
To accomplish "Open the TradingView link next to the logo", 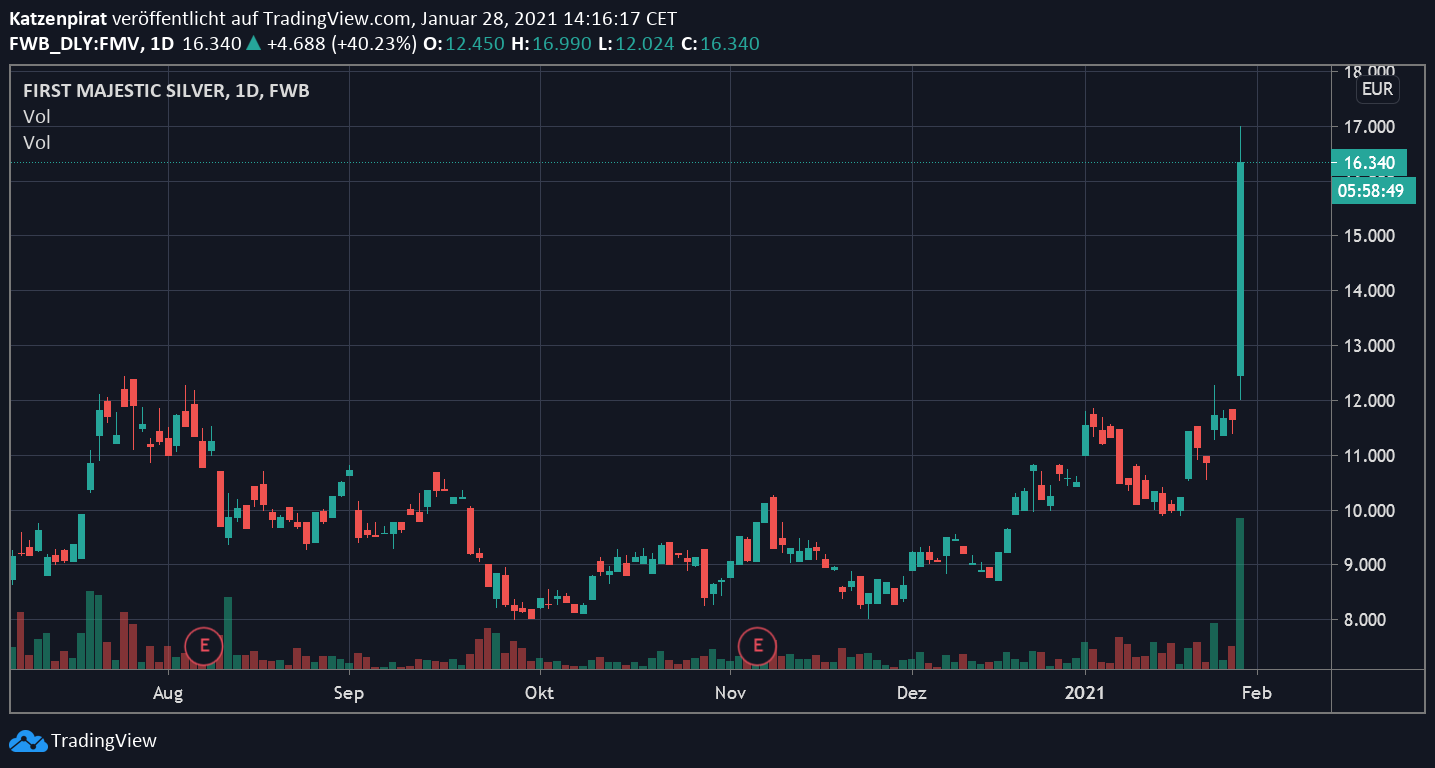I will (104, 741).
